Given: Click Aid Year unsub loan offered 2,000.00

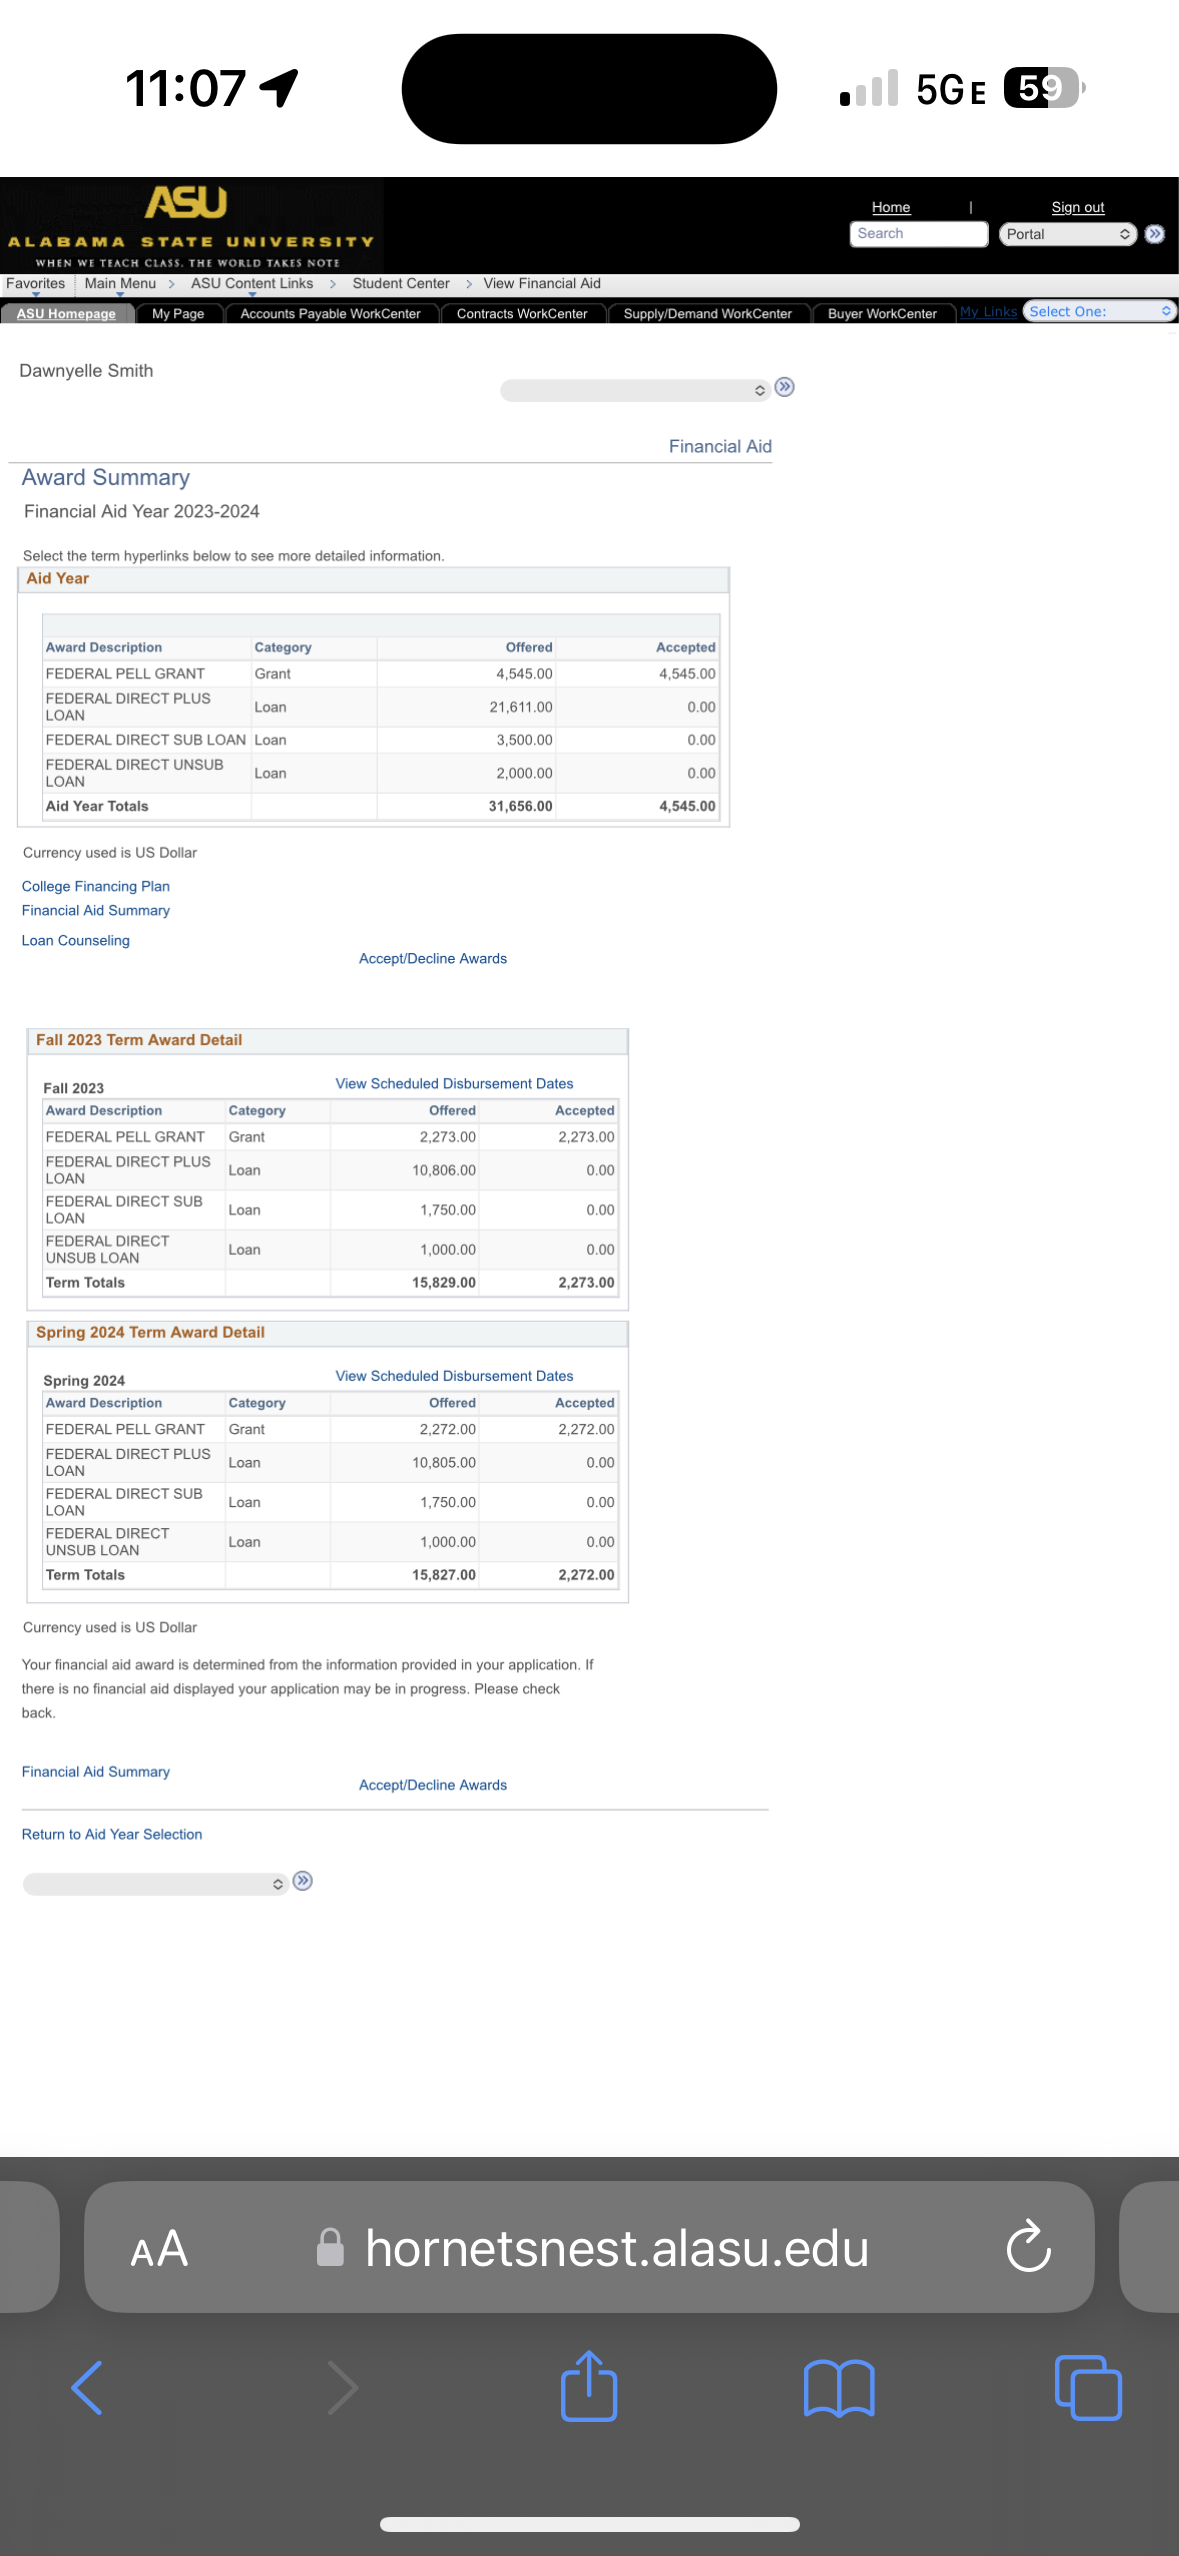Looking at the screenshot, I should [524, 773].
